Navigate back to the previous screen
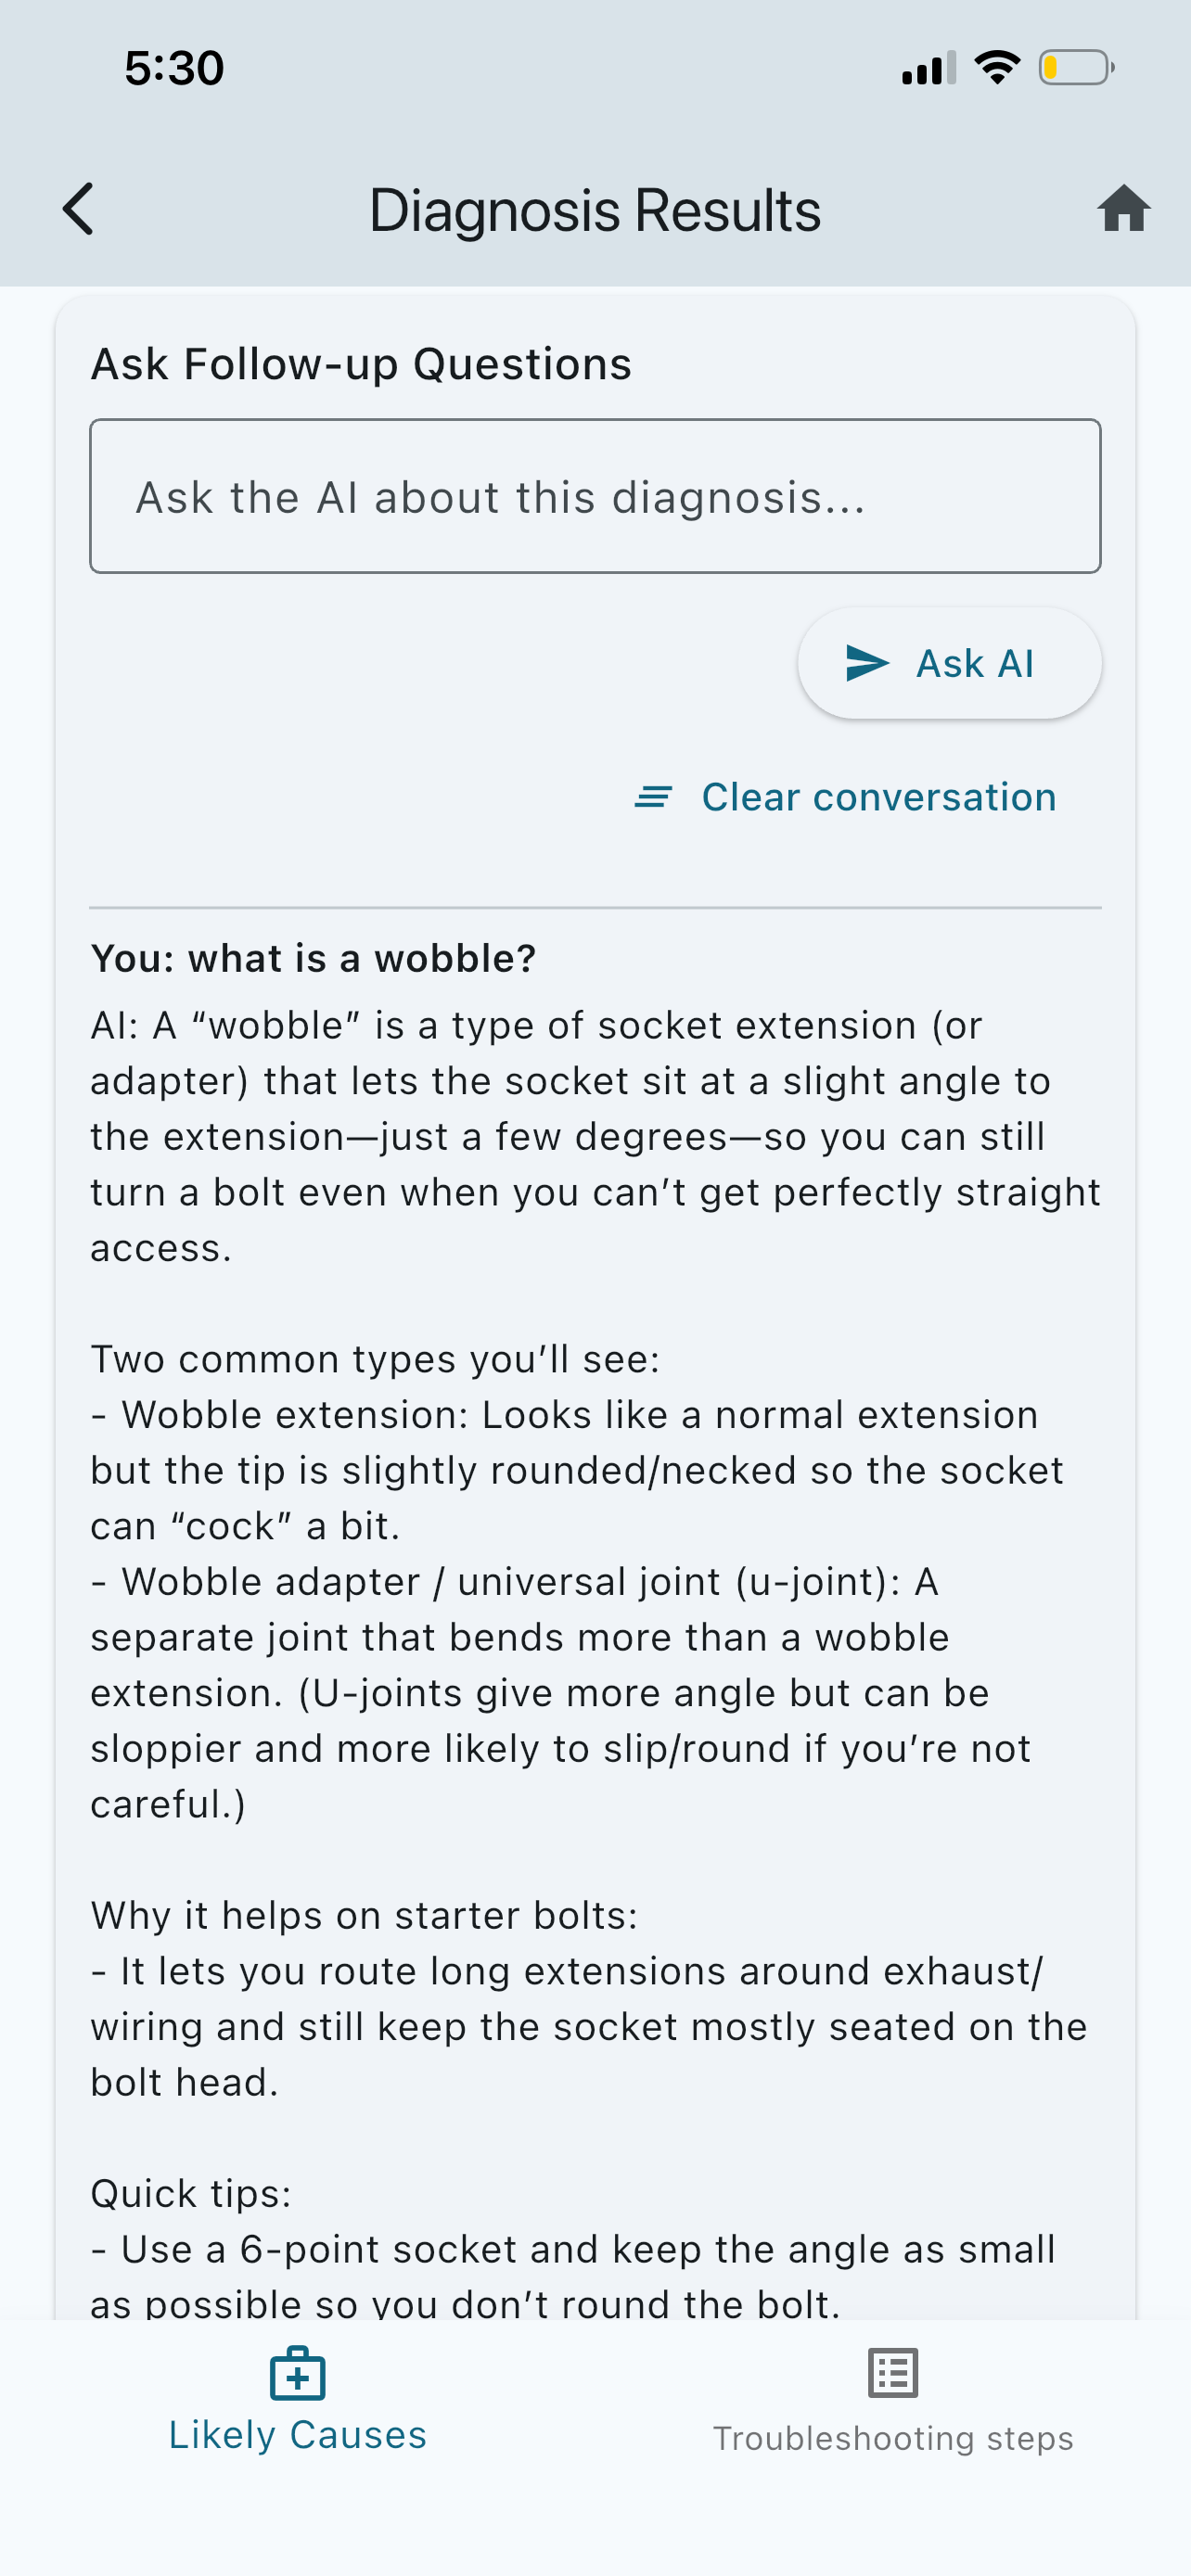 pyautogui.click(x=79, y=209)
